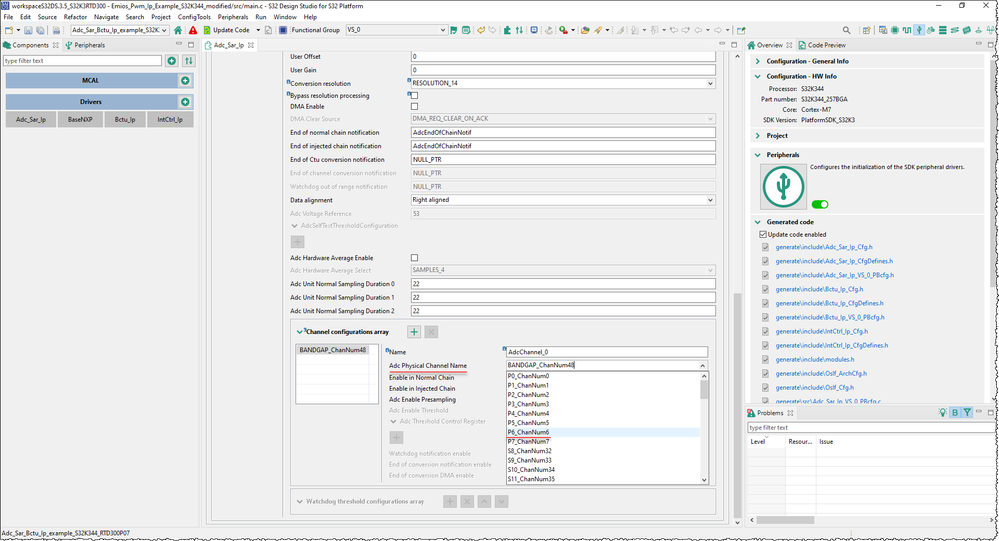This screenshot has height=541, width=999.
Task: Toggle the green peripherals enable switch
Action: [x=819, y=204]
